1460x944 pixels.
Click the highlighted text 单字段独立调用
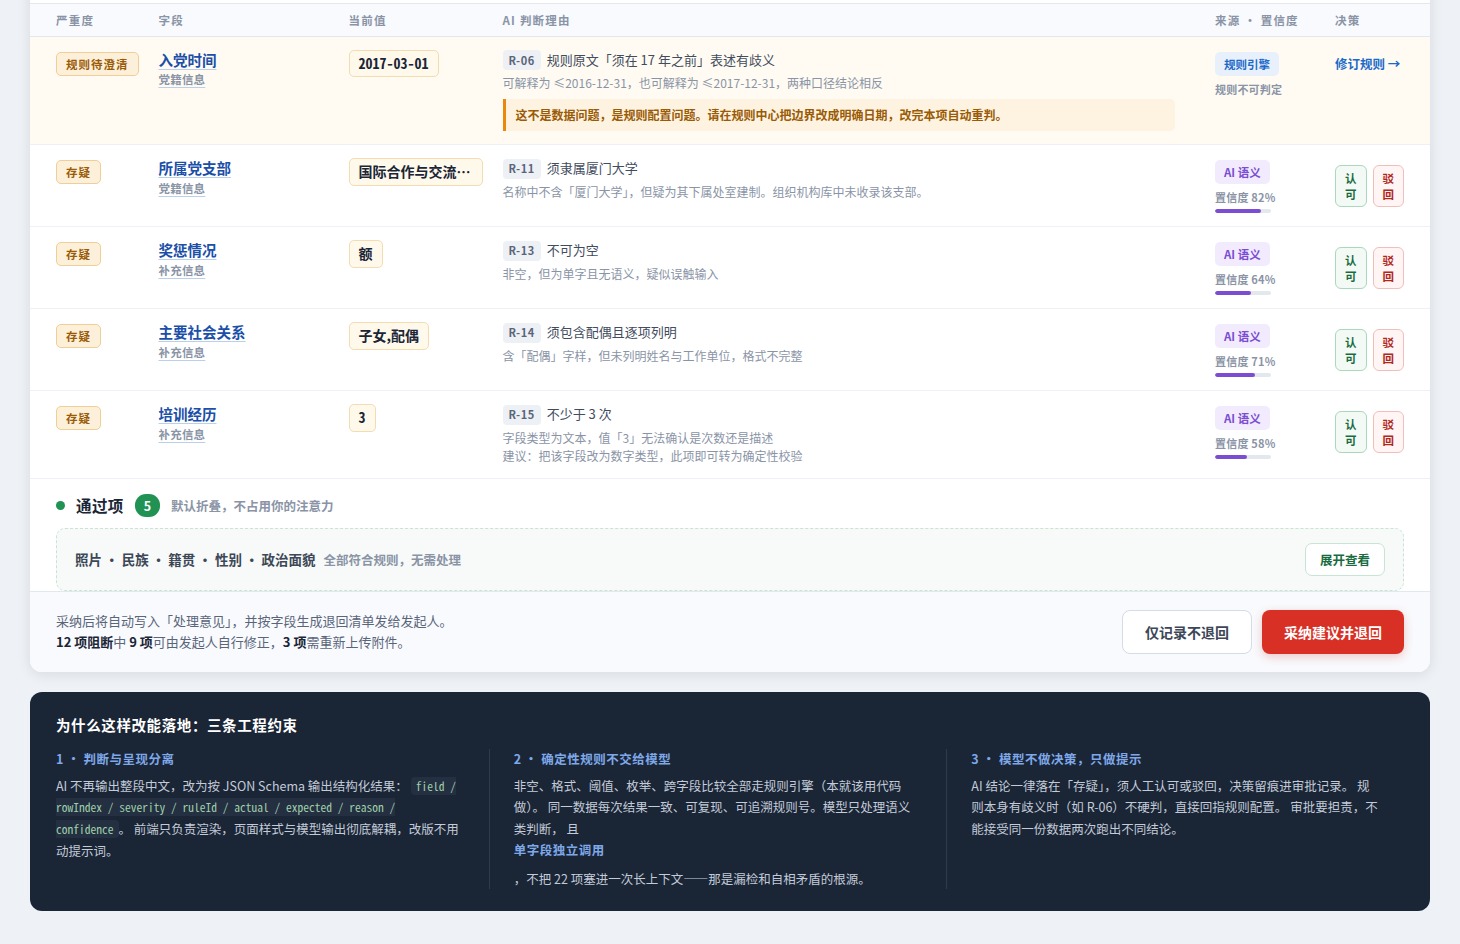[x=559, y=850]
